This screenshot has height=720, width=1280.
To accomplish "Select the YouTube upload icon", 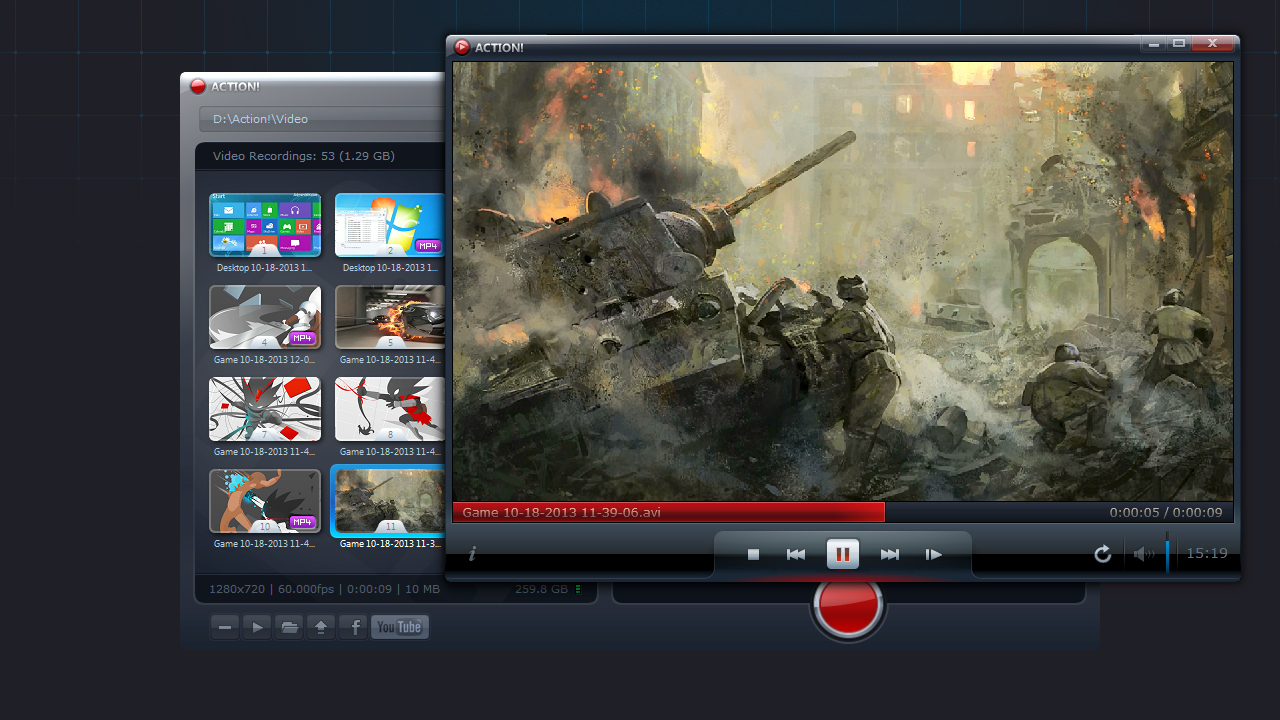I will 399,627.
